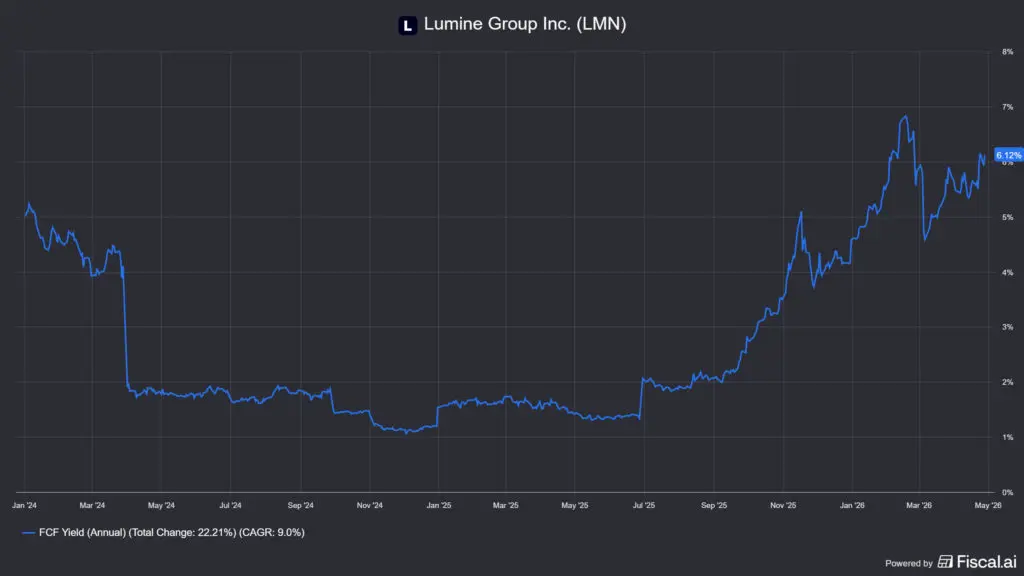1024x576 pixels.
Task: Click the Lumine Group Inc. (LMN) title
Action: (x=525, y=24)
